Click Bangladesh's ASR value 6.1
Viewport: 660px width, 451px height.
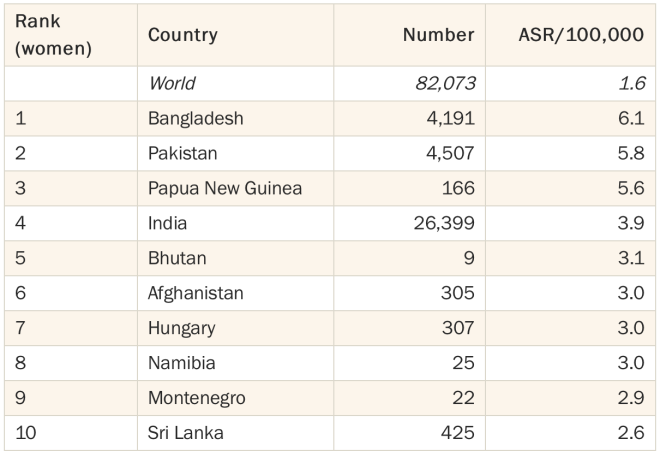point(631,118)
